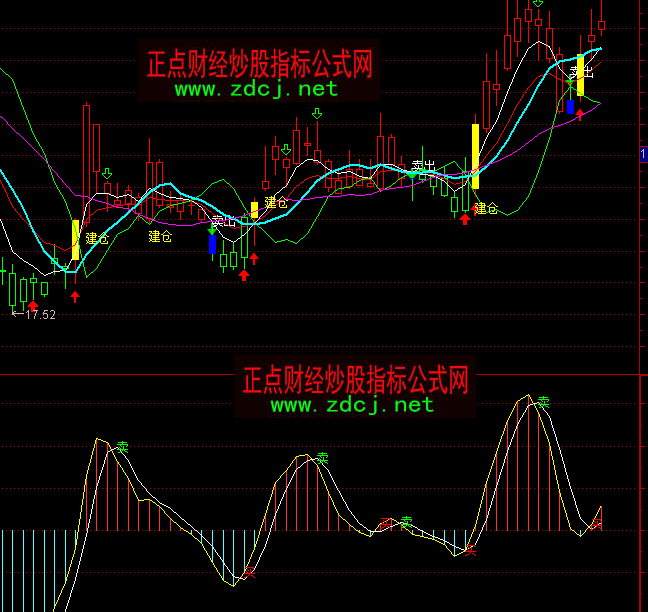The height and width of the screenshot is (612, 648).
Task: Click the rightmost green 卖 marker at indicator peak
Action: 543,401
